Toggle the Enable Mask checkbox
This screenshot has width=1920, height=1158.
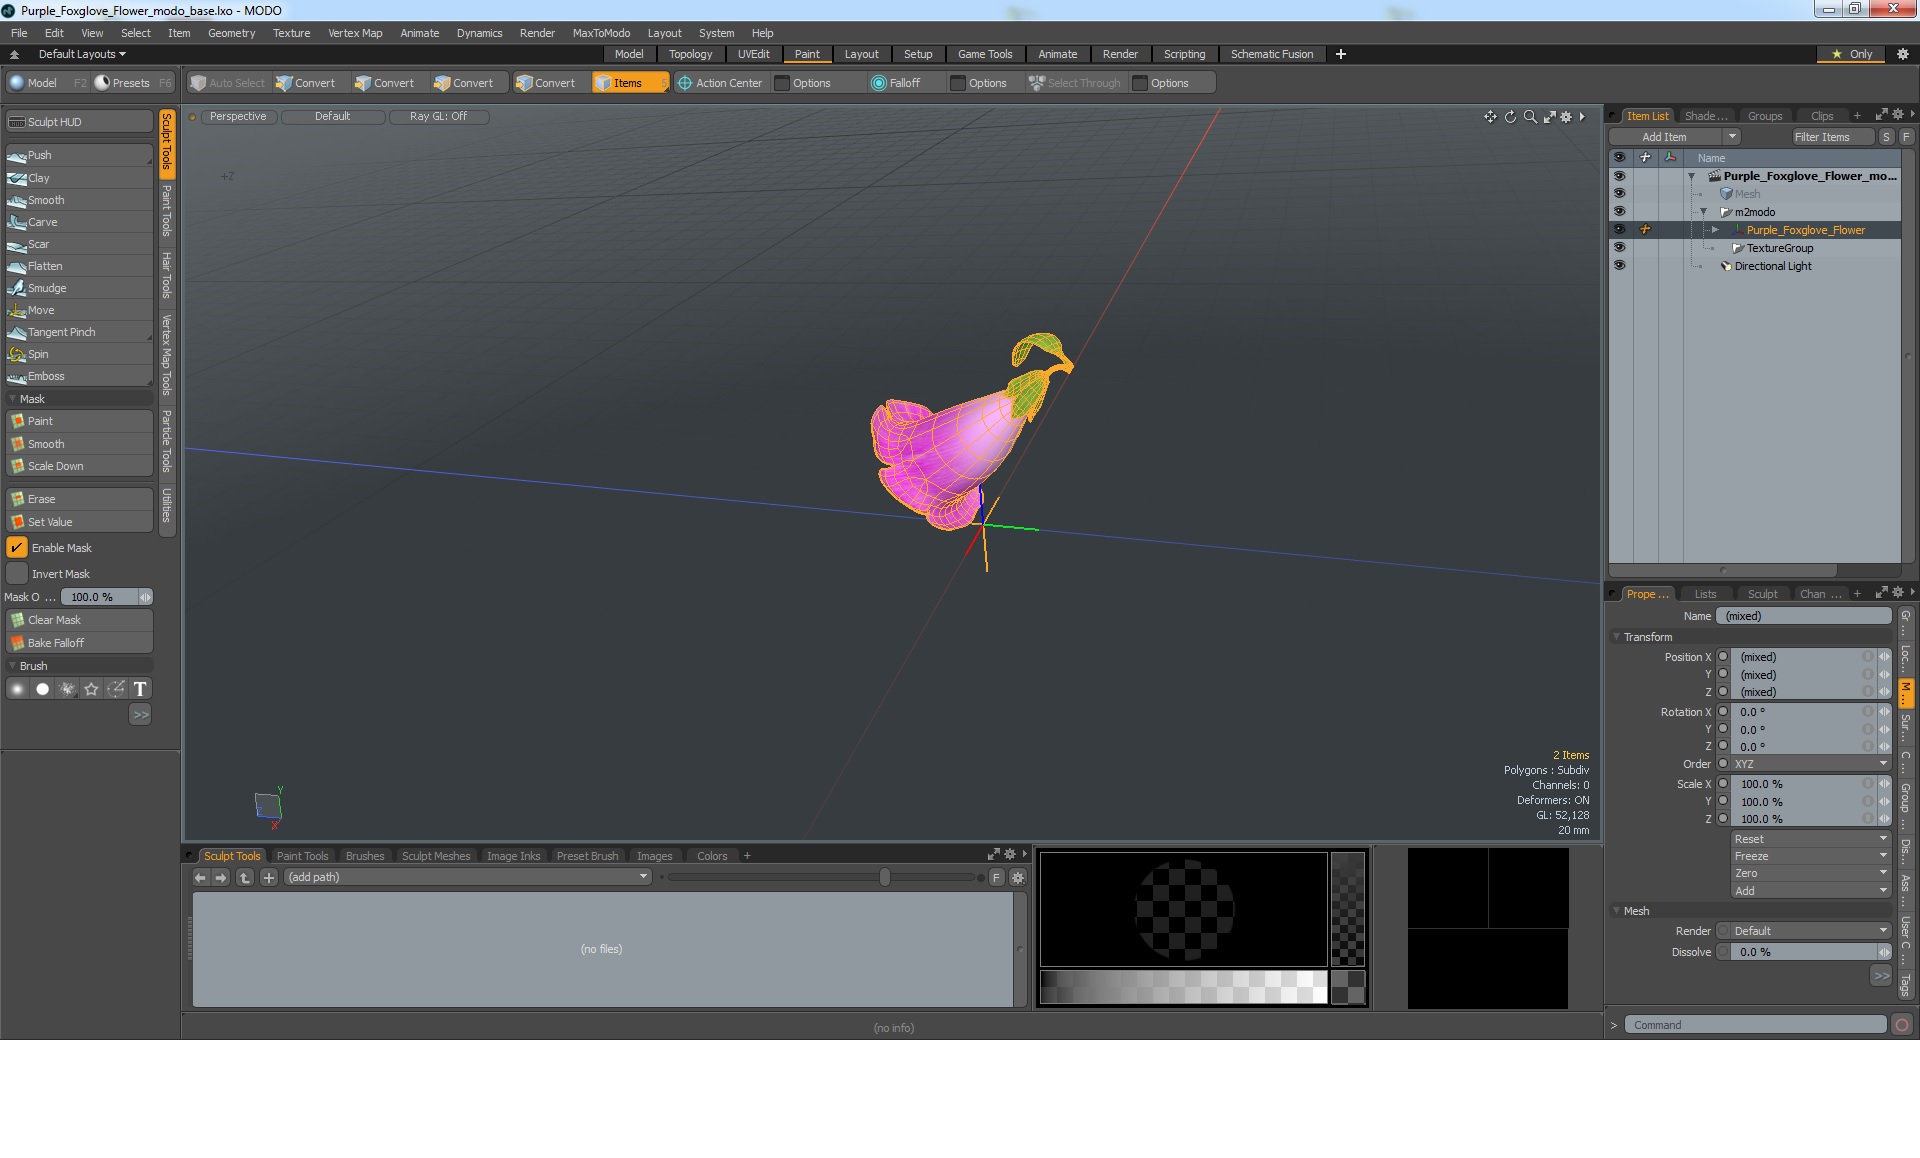click(17, 548)
